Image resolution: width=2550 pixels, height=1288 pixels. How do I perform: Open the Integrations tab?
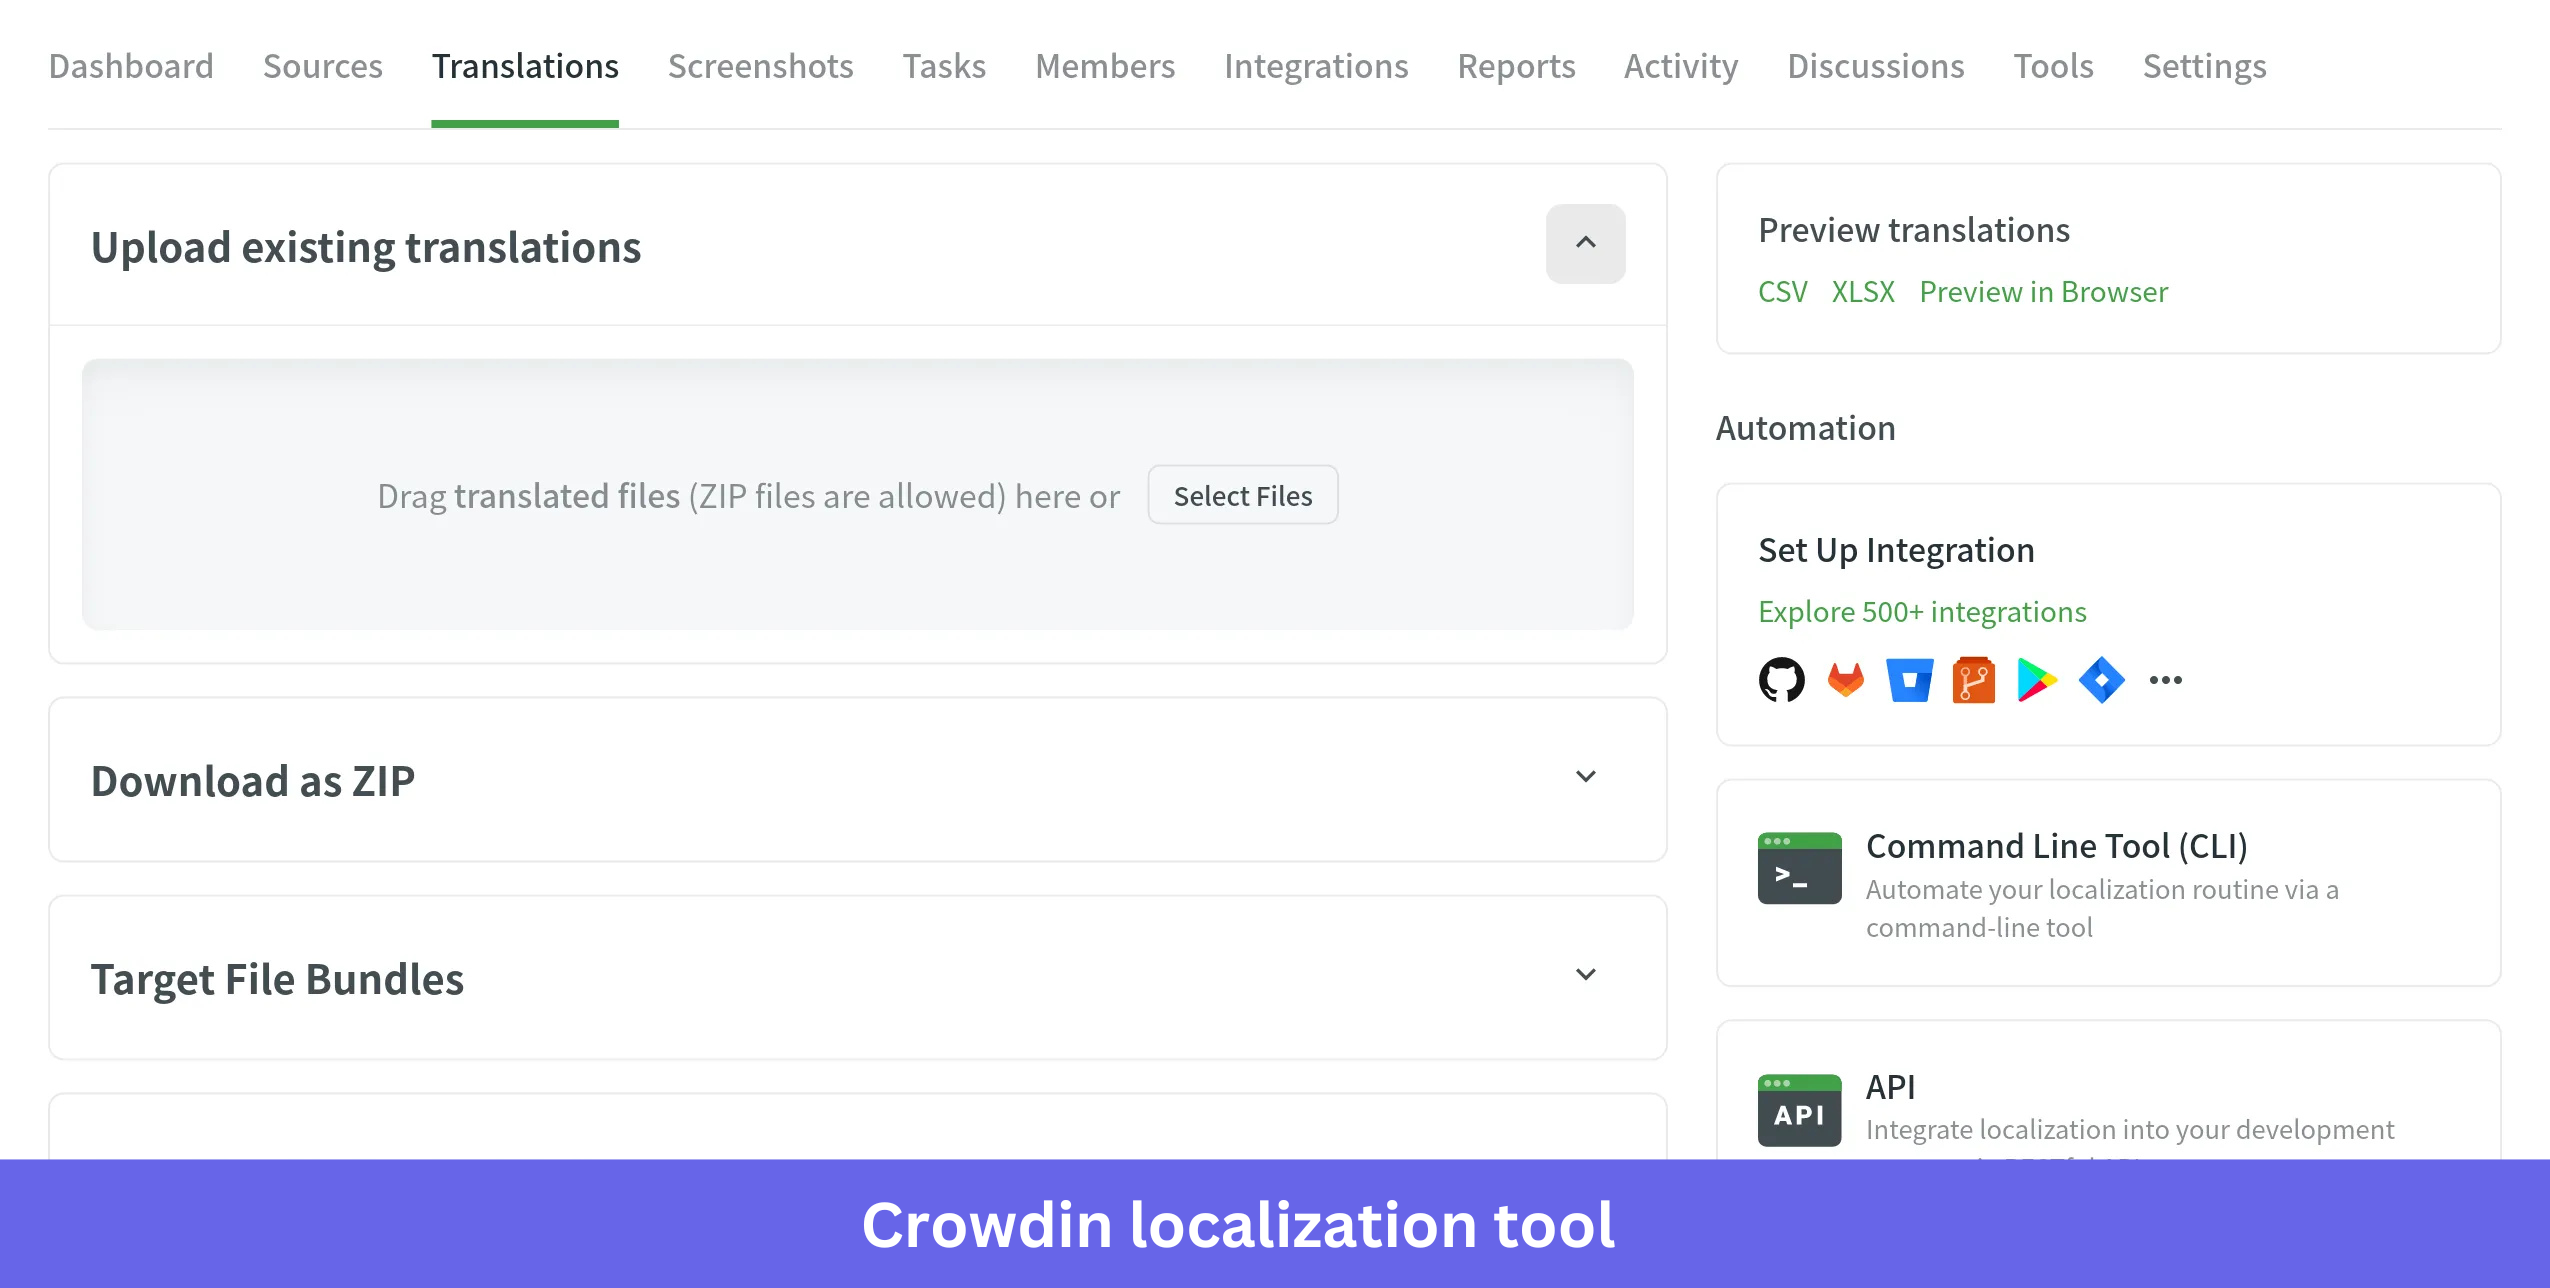[x=1316, y=66]
